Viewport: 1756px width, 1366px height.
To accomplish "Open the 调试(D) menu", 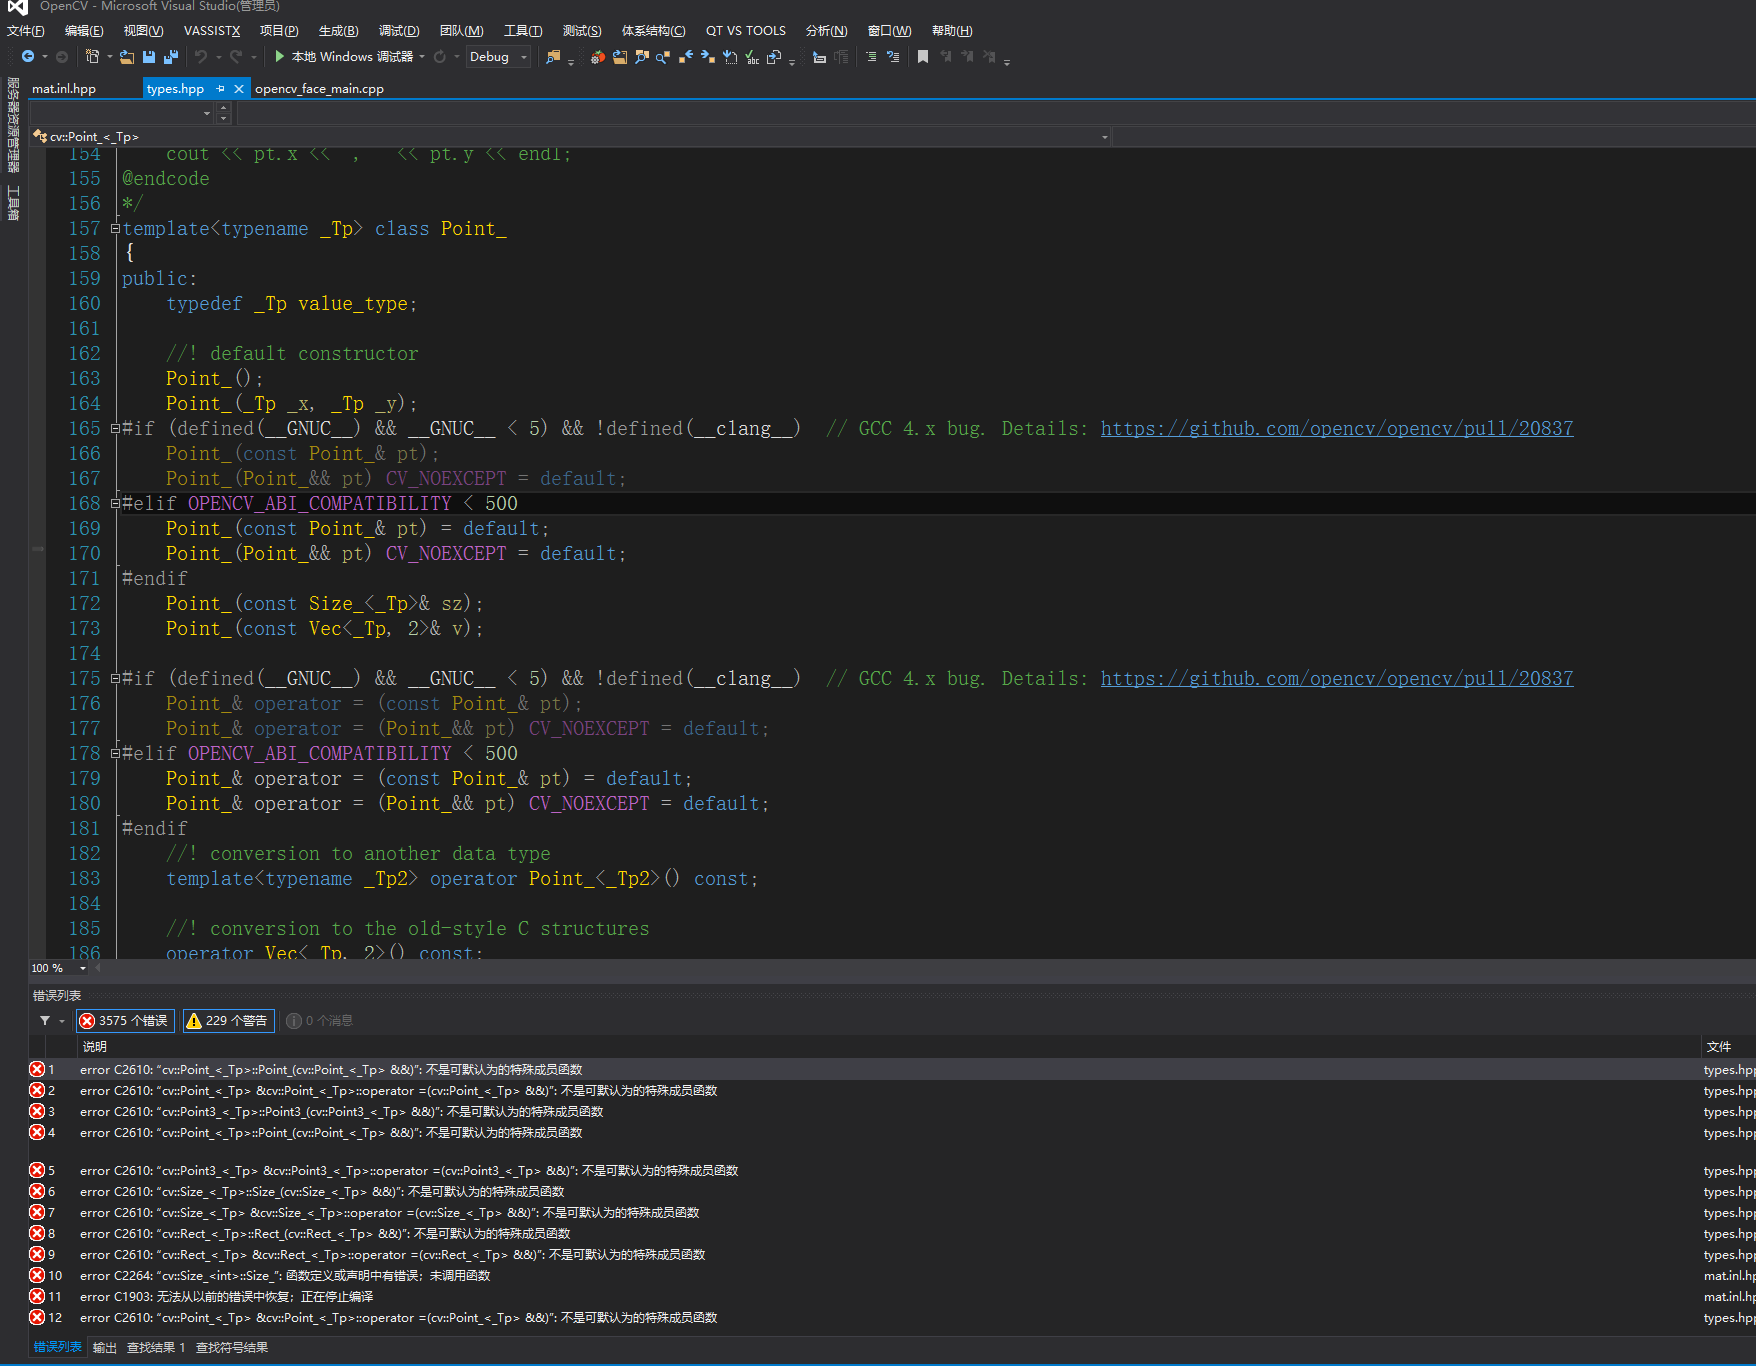I will coord(399,31).
